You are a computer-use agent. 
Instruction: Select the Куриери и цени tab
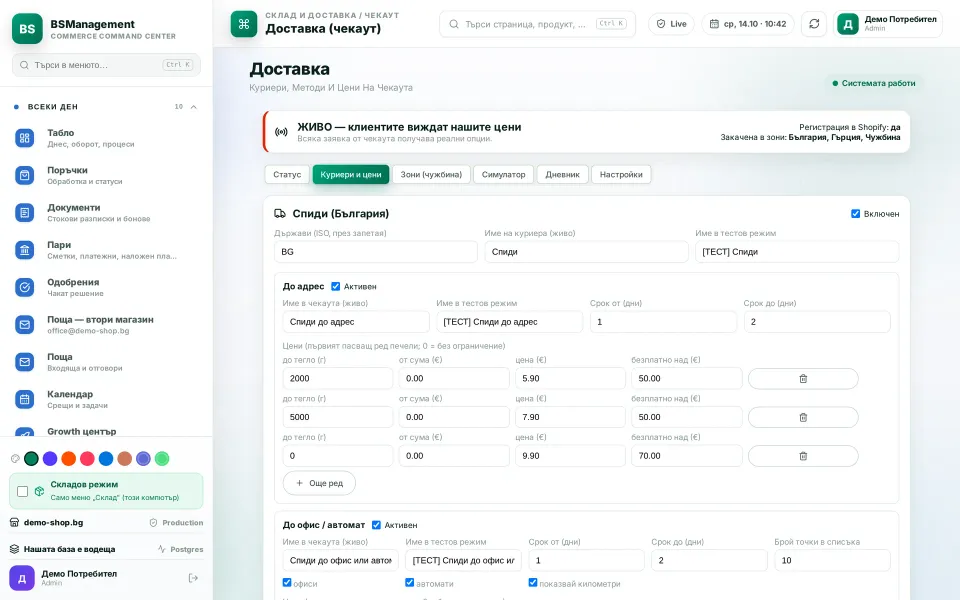(x=351, y=174)
